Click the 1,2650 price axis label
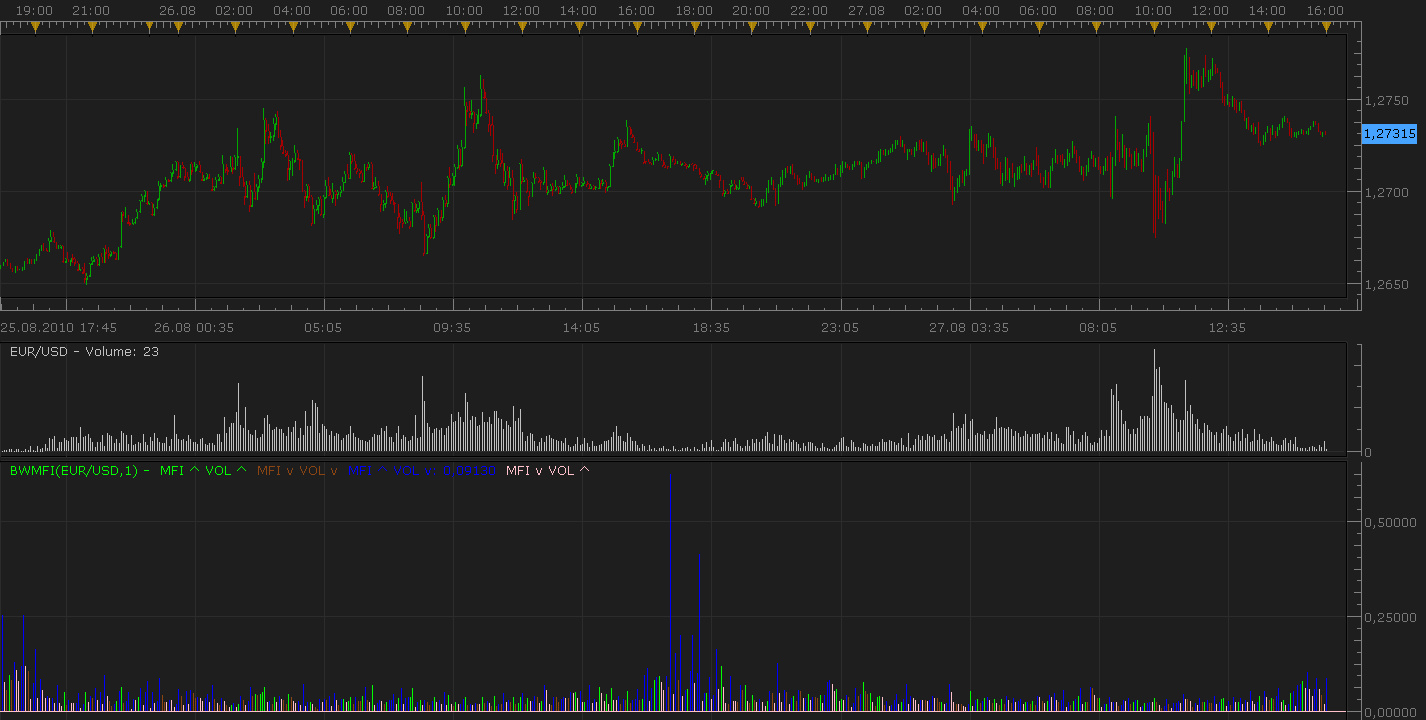Image resolution: width=1426 pixels, height=720 pixels. point(1387,285)
